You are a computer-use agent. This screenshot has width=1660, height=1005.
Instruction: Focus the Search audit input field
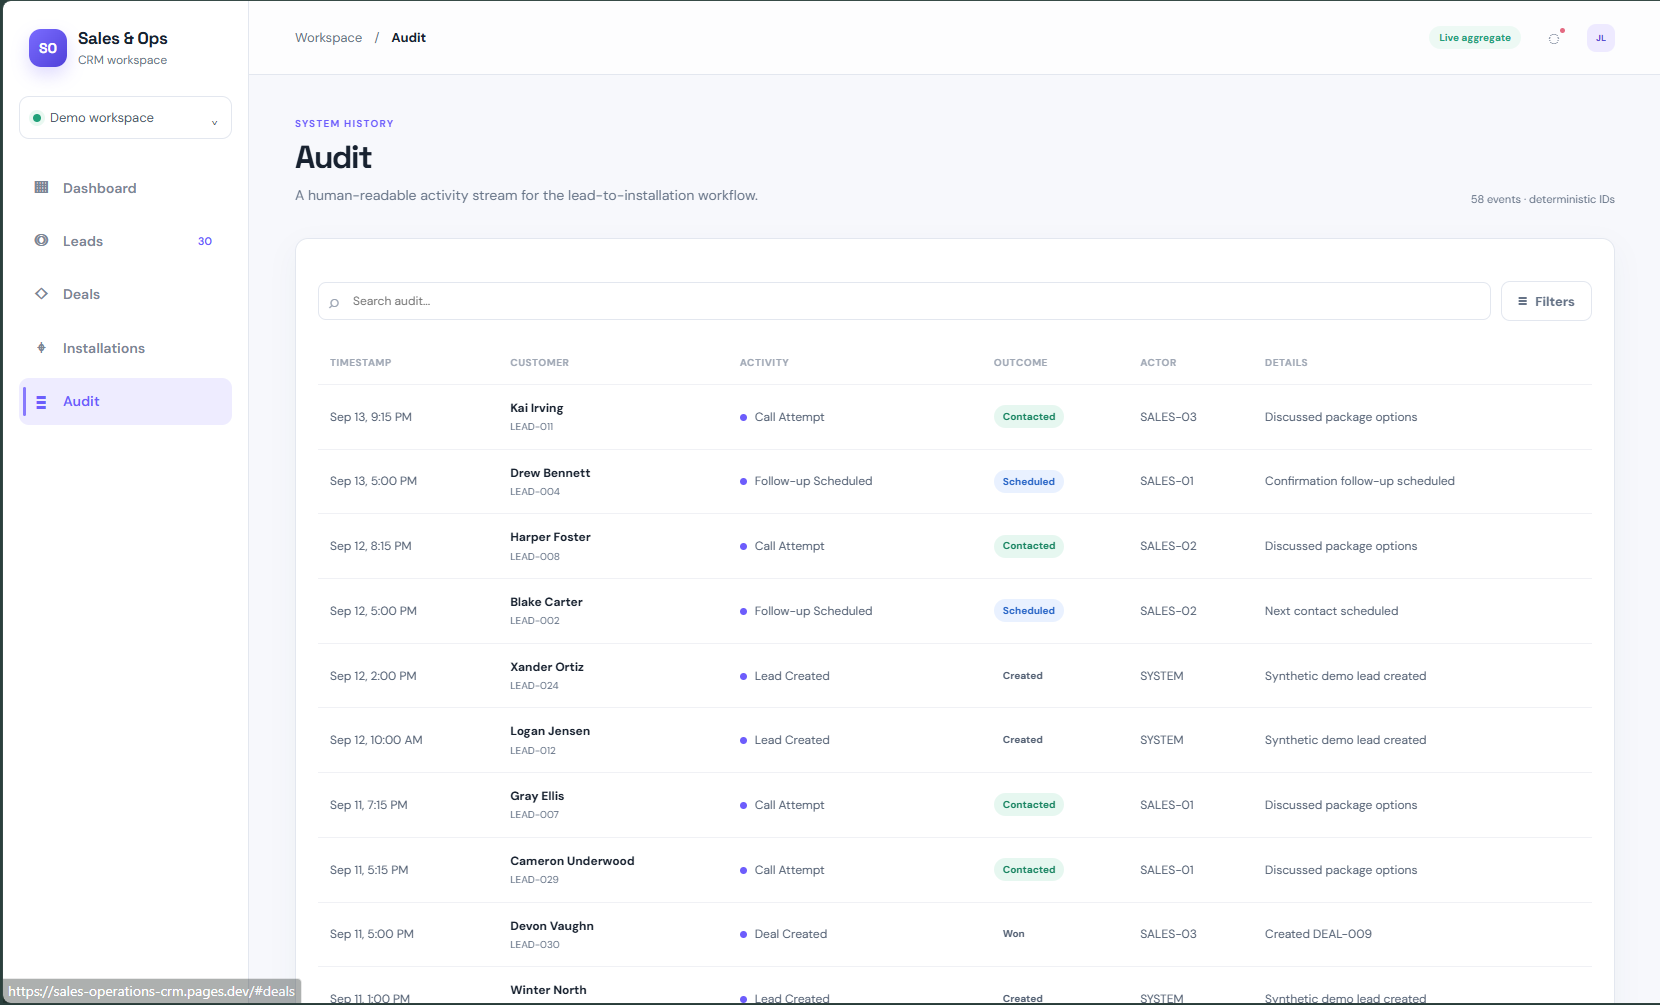pyautogui.click(x=904, y=301)
